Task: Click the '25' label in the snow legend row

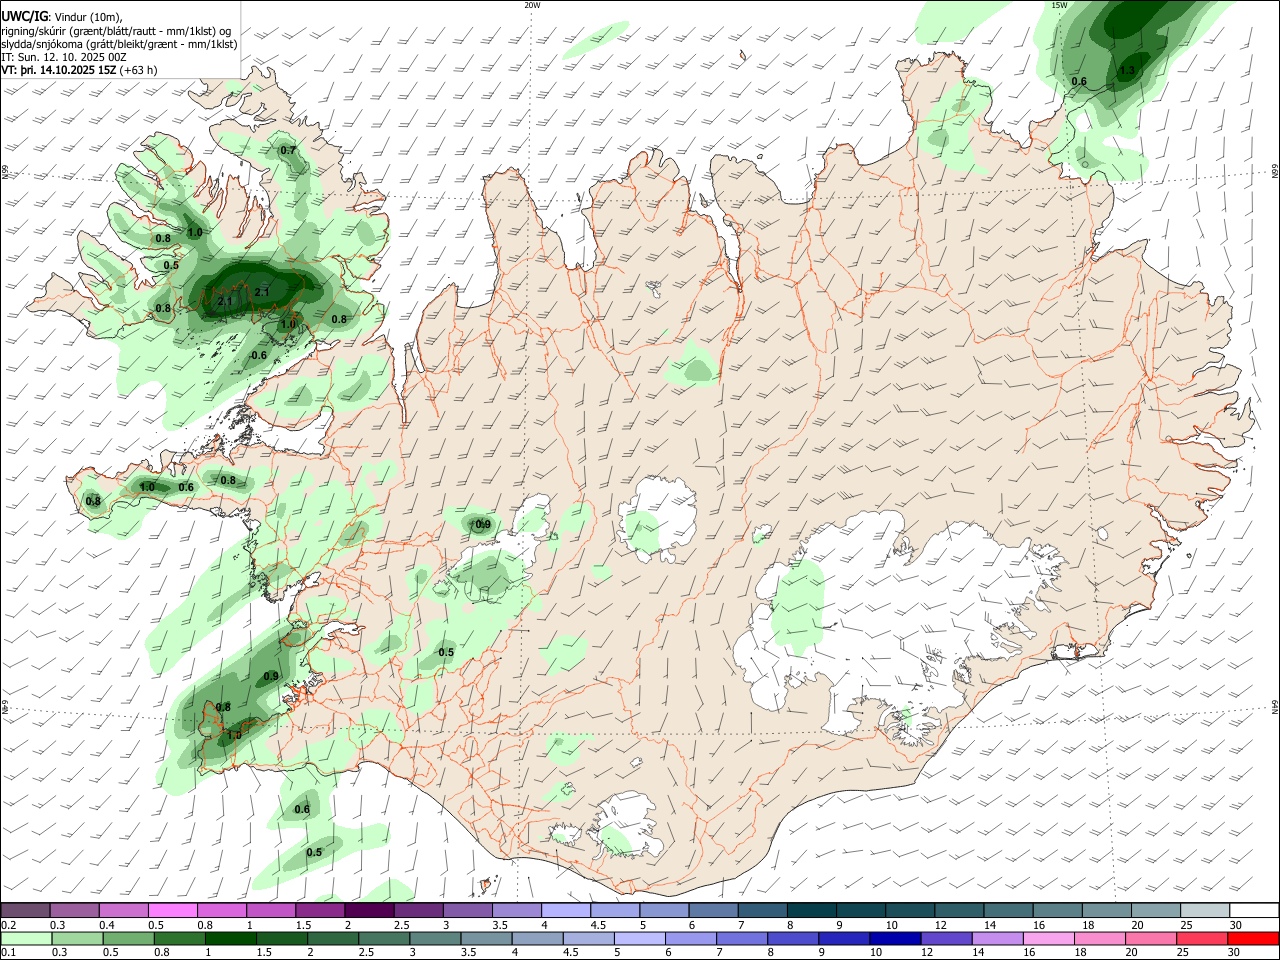Action: pyautogui.click(x=1186, y=925)
